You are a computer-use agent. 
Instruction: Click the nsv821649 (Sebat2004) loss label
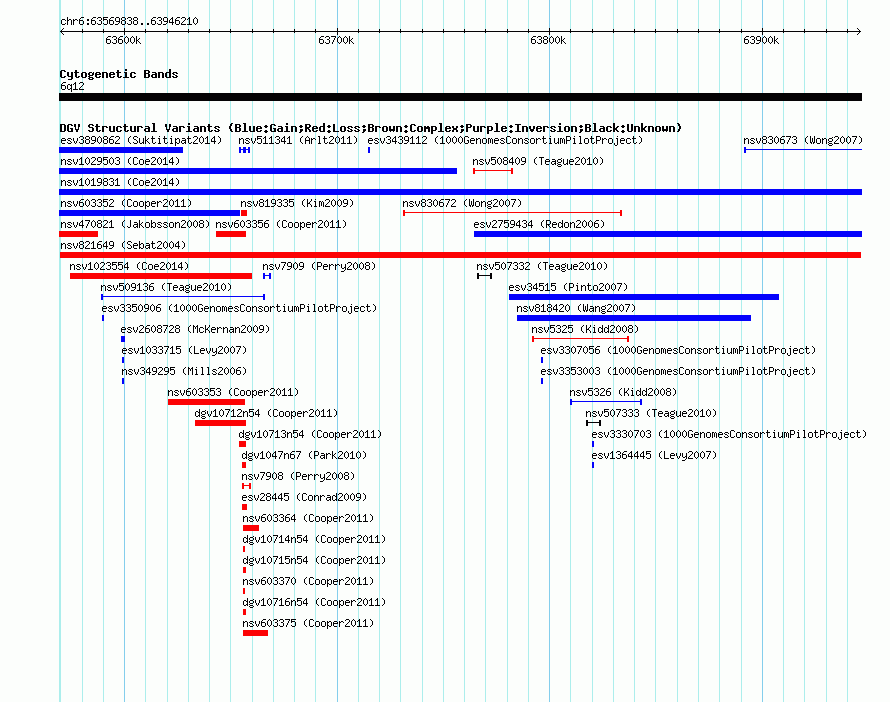pyautogui.click(x=123, y=245)
